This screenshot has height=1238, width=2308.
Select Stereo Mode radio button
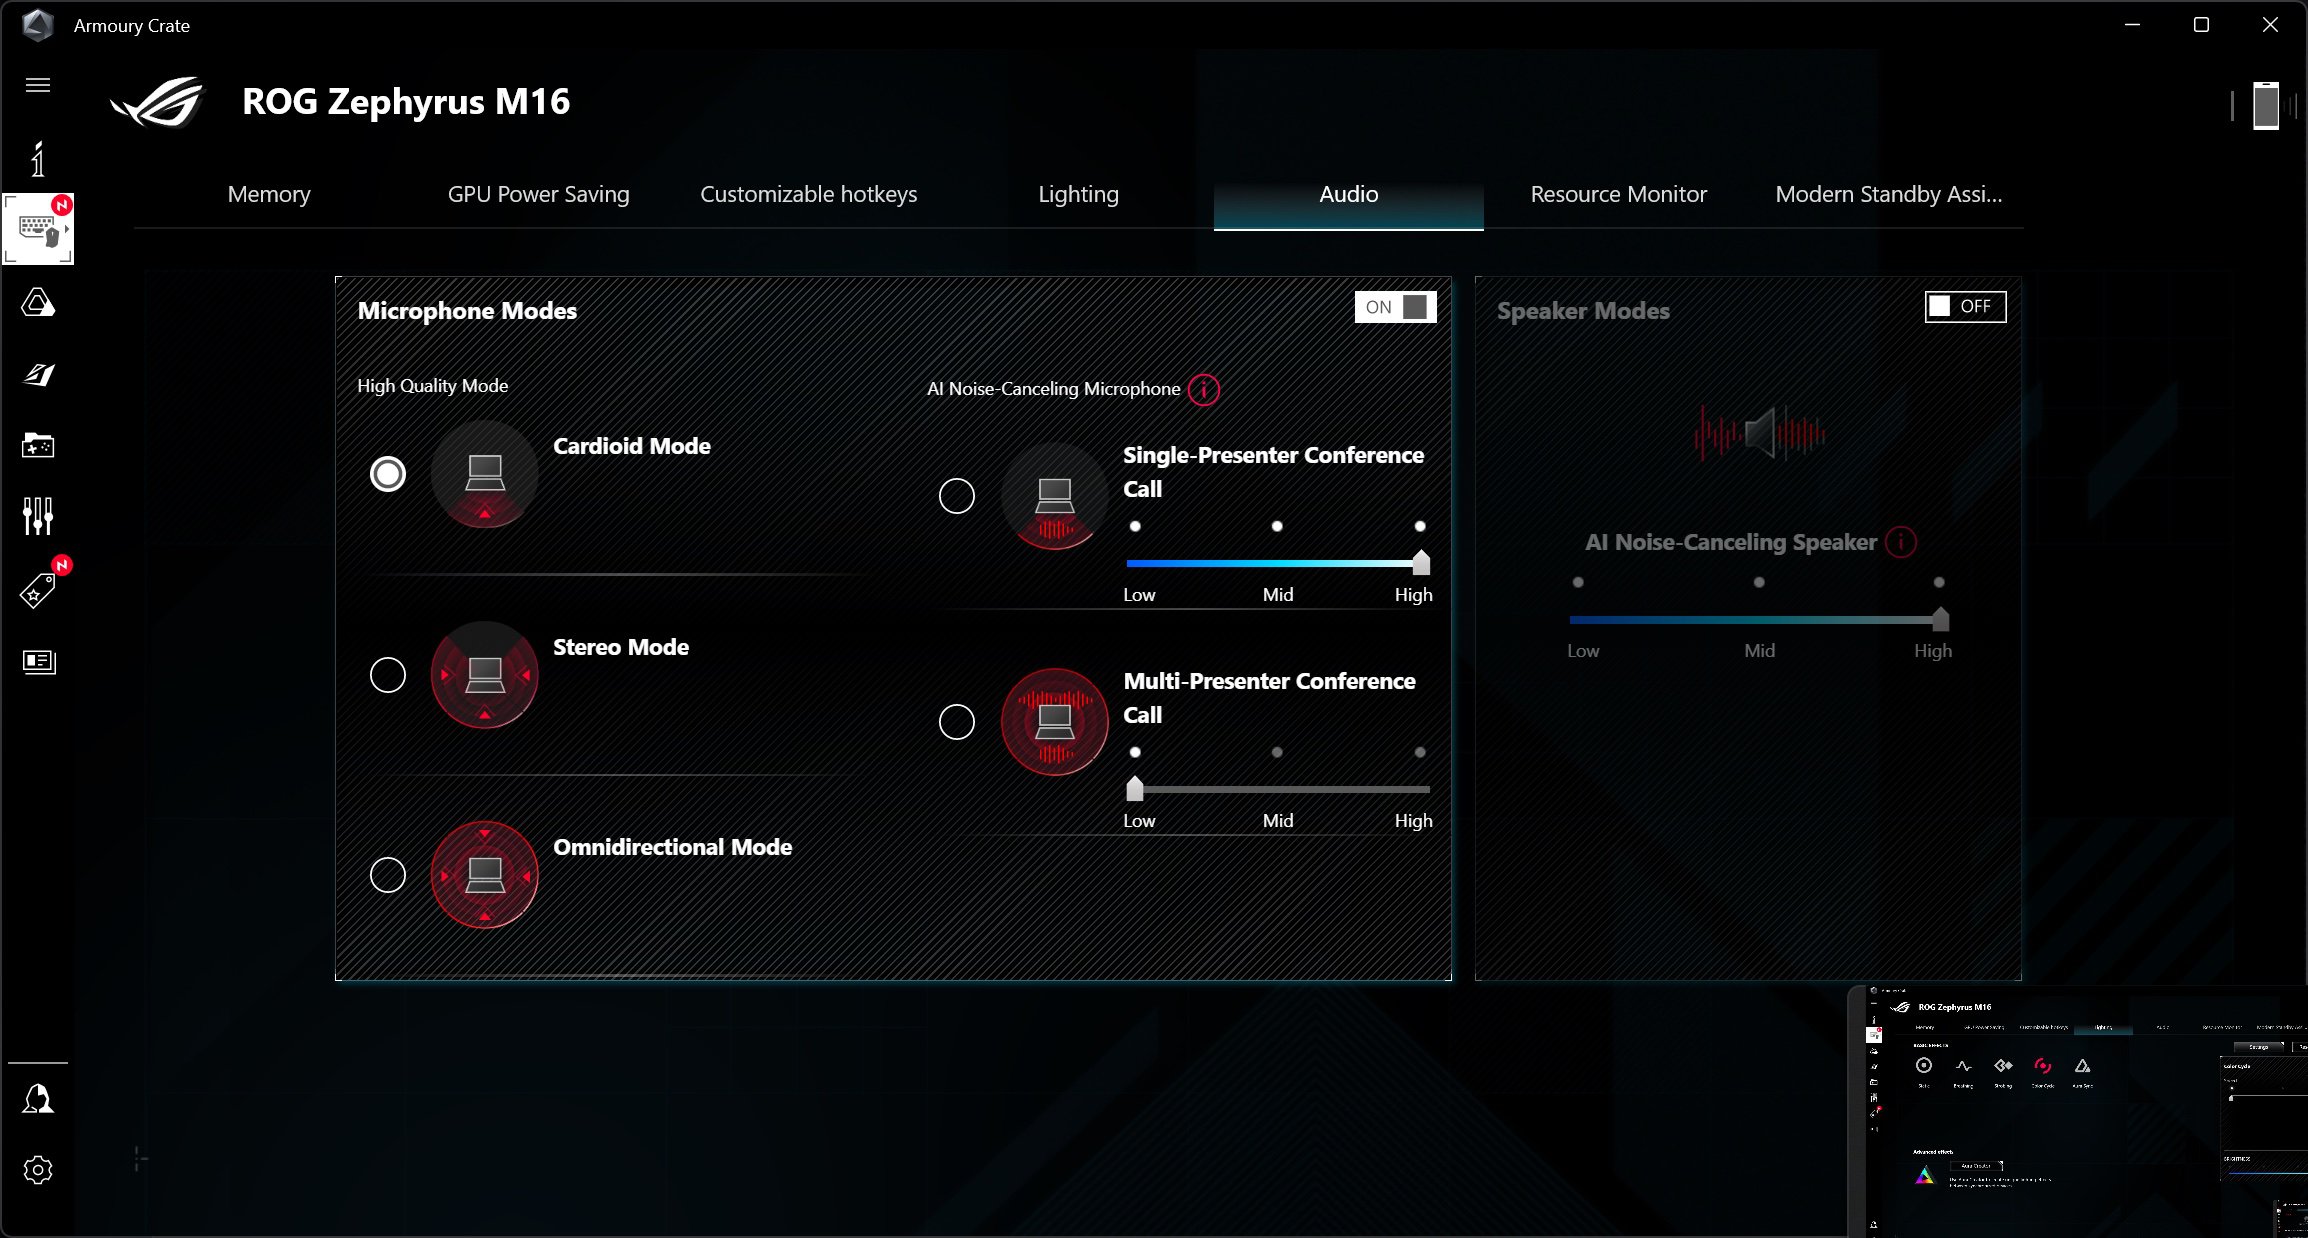tap(388, 673)
